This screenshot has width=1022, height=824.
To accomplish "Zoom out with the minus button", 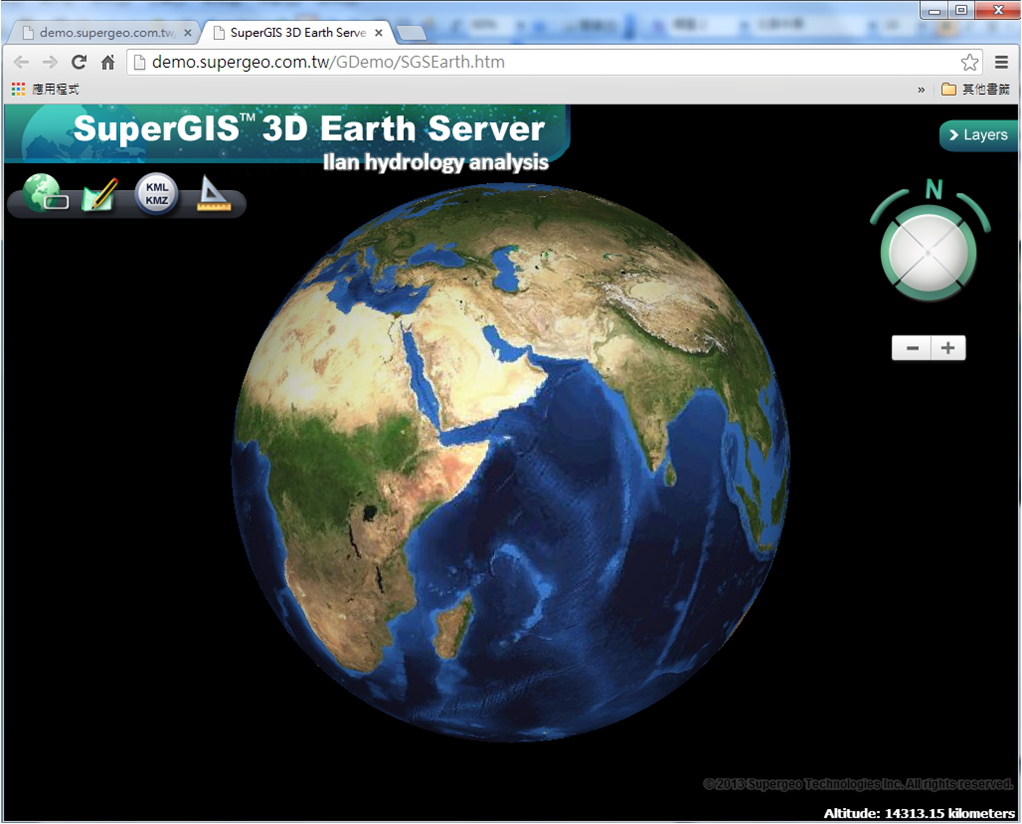I will [912, 348].
